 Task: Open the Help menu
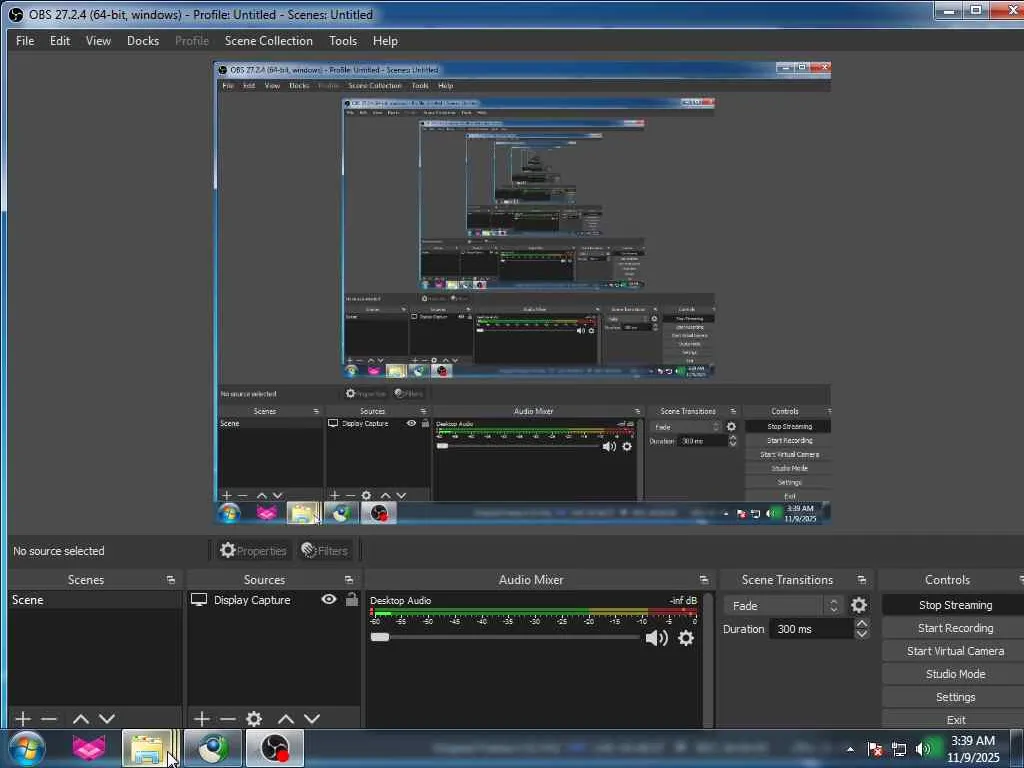(385, 40)
